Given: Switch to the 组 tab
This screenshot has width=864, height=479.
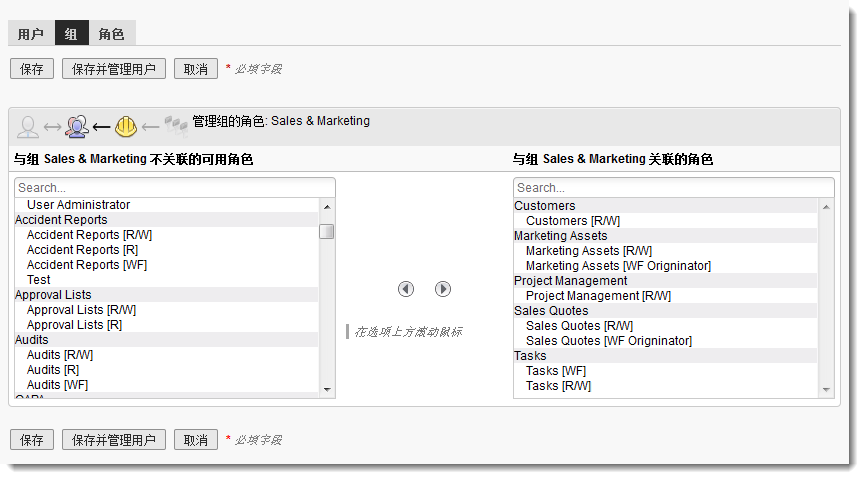Looking at the screenshot, I should click(71, 34).
